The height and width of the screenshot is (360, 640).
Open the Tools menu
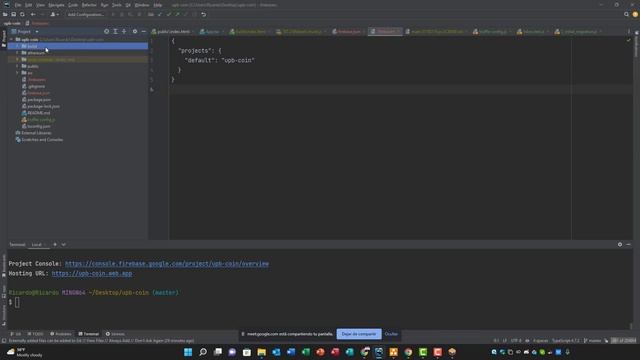tap(117, 5)
